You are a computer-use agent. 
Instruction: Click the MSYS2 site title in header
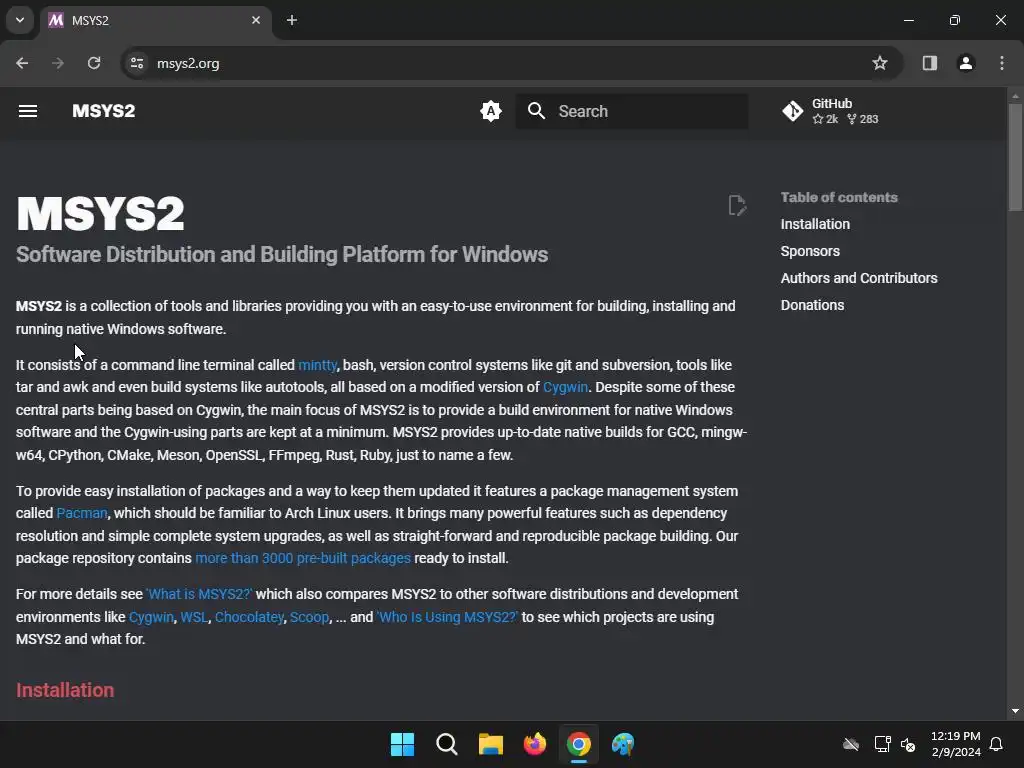pyautogui.click(x=103, y=111)
